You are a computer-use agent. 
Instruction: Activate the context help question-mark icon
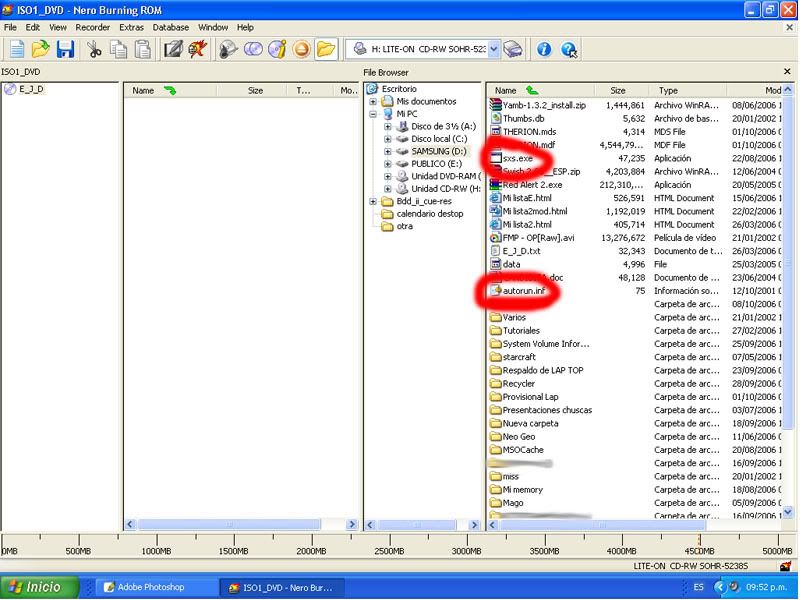click(x=568, y=49)
